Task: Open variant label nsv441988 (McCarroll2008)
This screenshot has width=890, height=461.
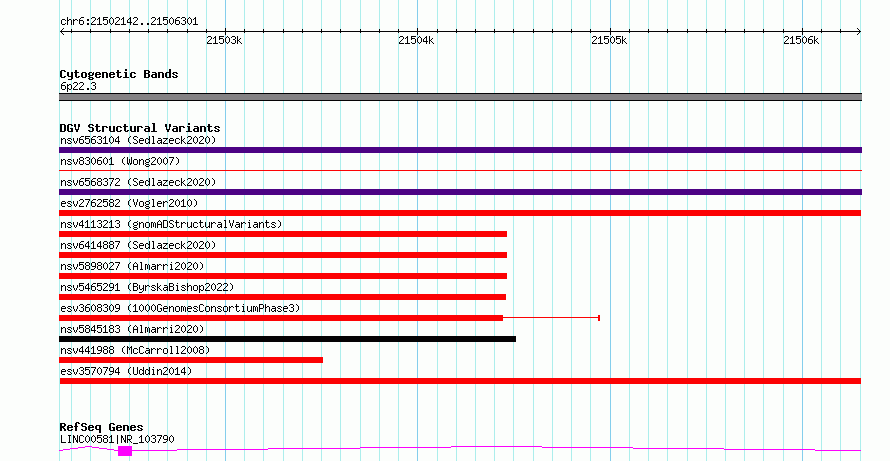Action: (x=135, y=350)
